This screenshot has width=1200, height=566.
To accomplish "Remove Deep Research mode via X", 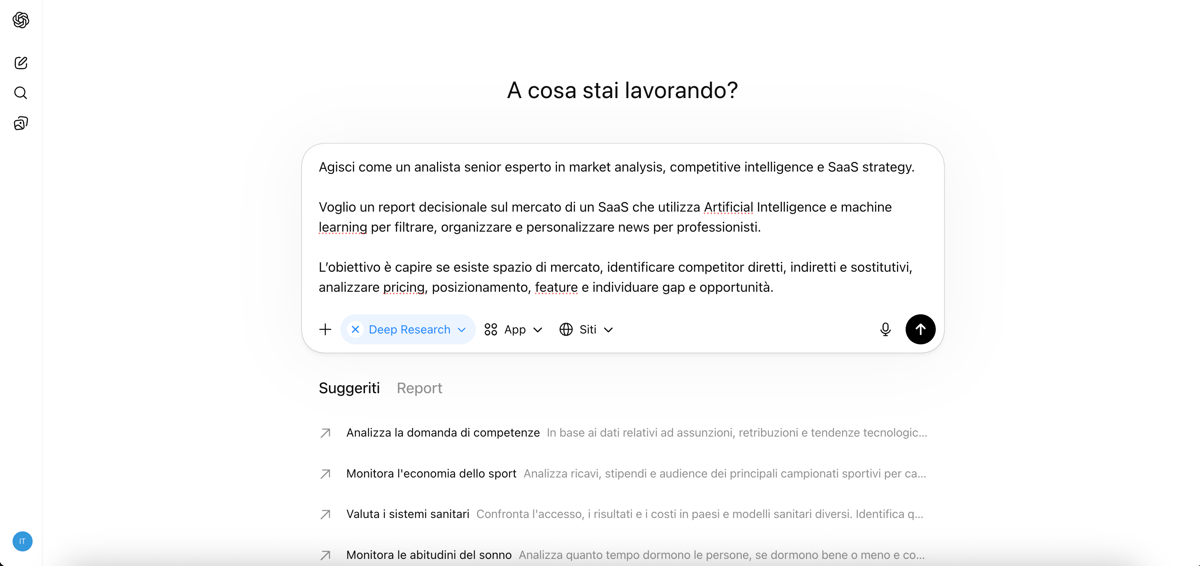I will click(355, 329).
